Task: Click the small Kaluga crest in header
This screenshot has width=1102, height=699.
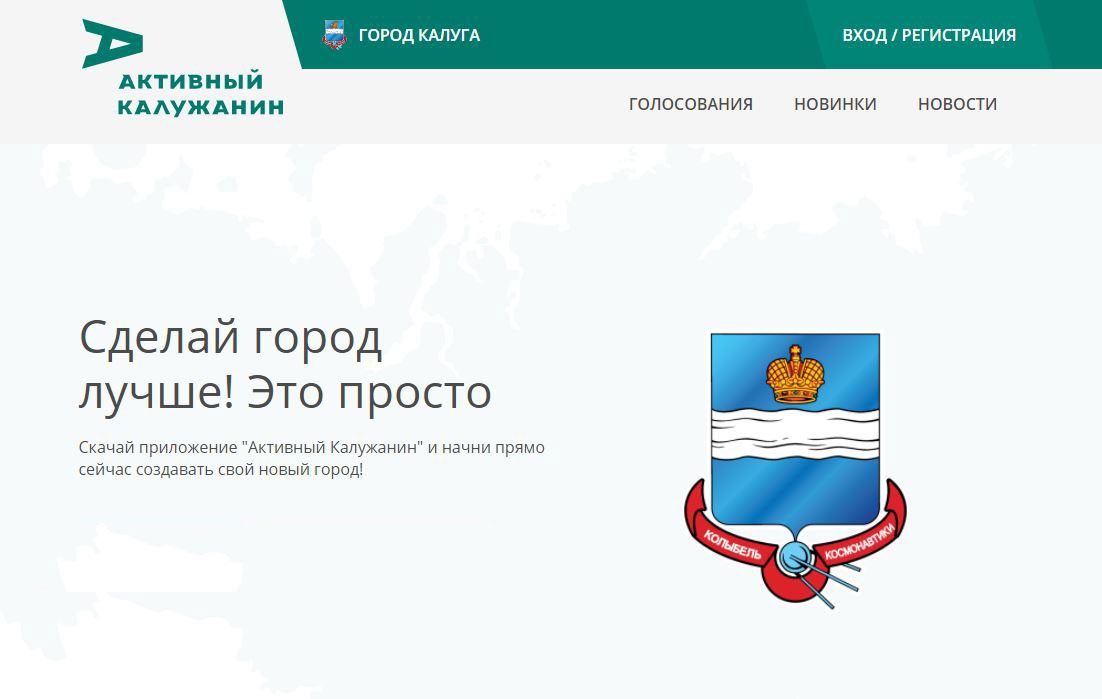Action: [x=334, y=35]
